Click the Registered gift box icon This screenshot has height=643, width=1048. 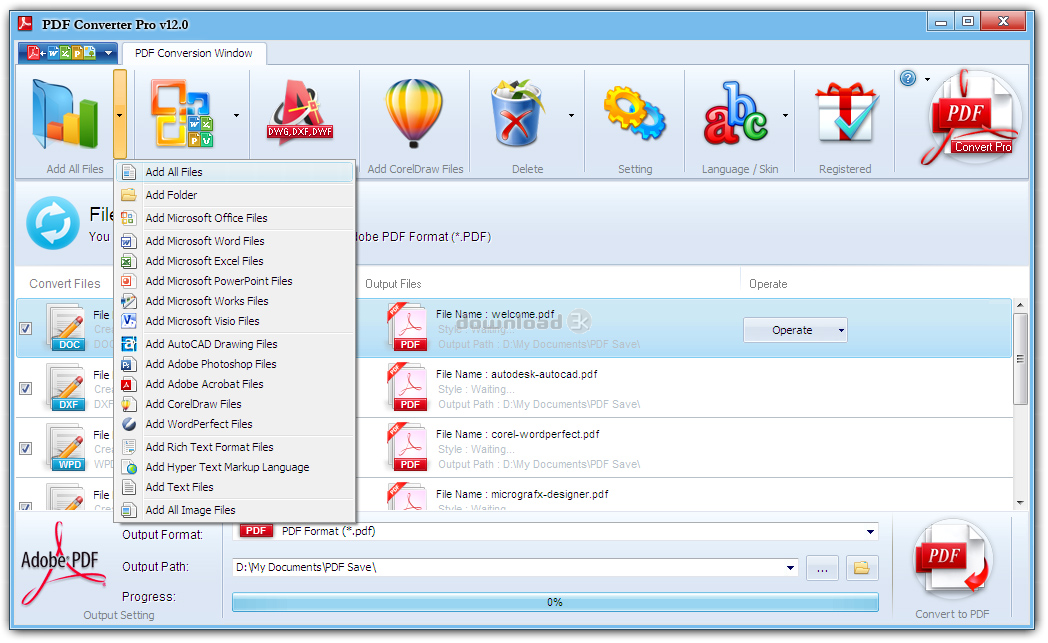coord(845,112)
